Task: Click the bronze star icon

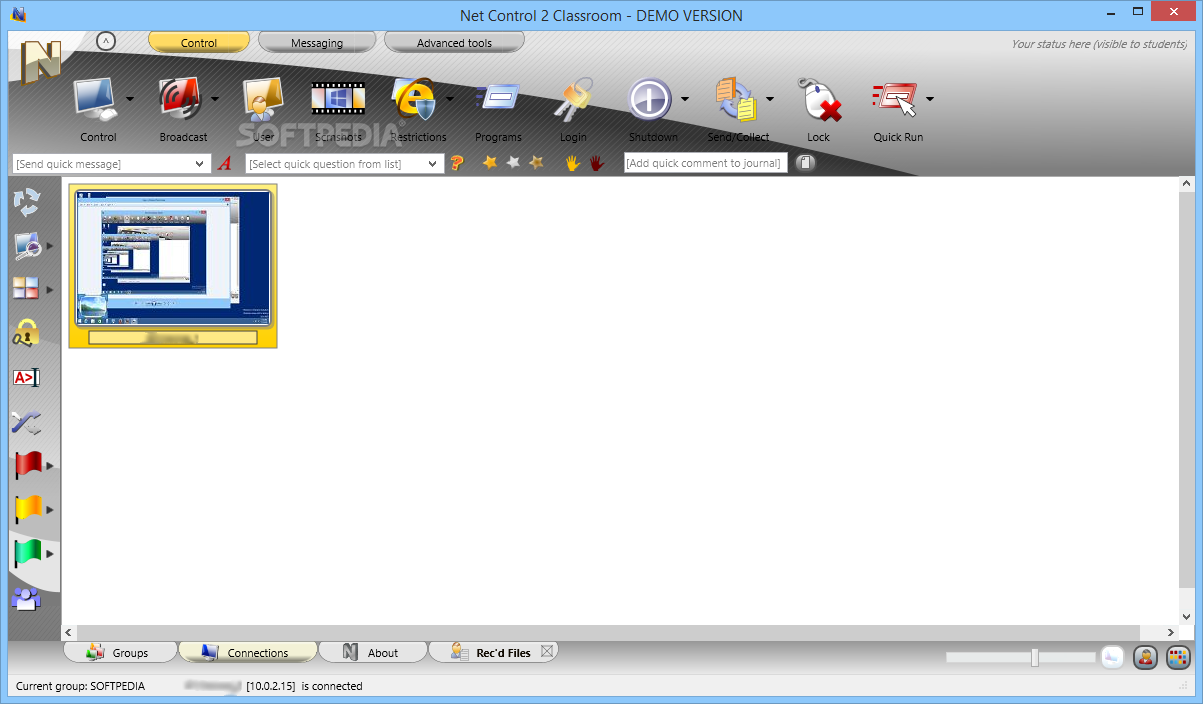Action: coord(536,162)
